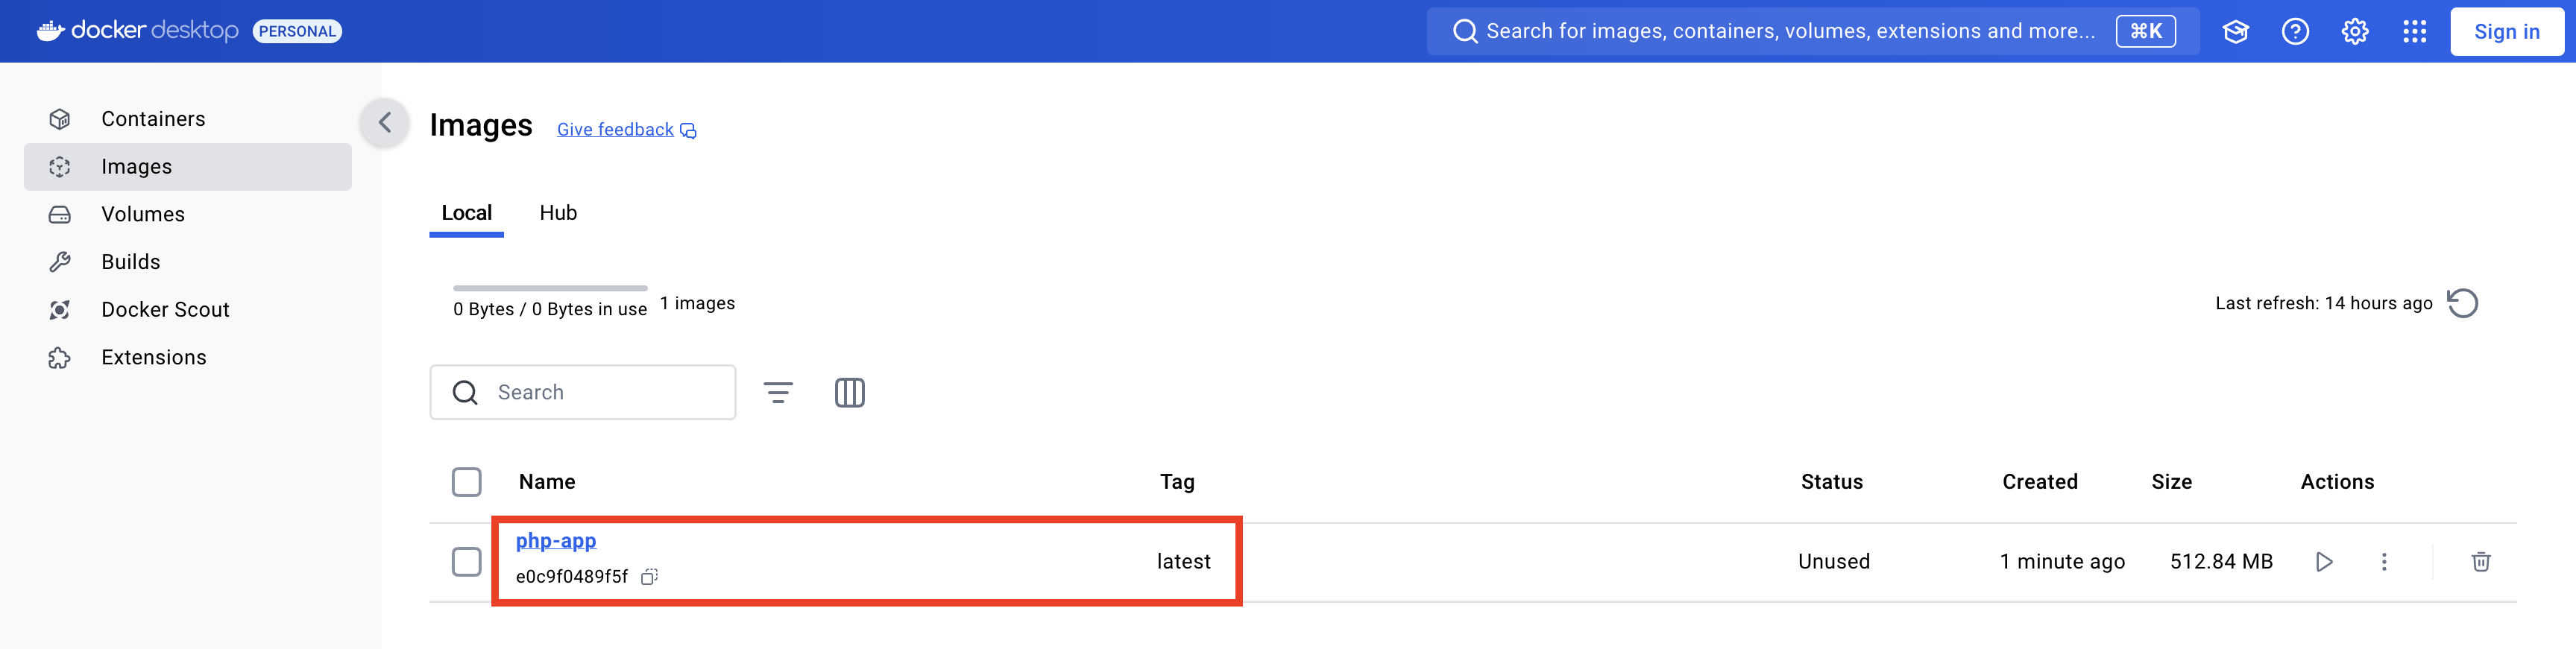Collapse the left sidebar
Screen dimensions: 2576x649
pos(385,123)
